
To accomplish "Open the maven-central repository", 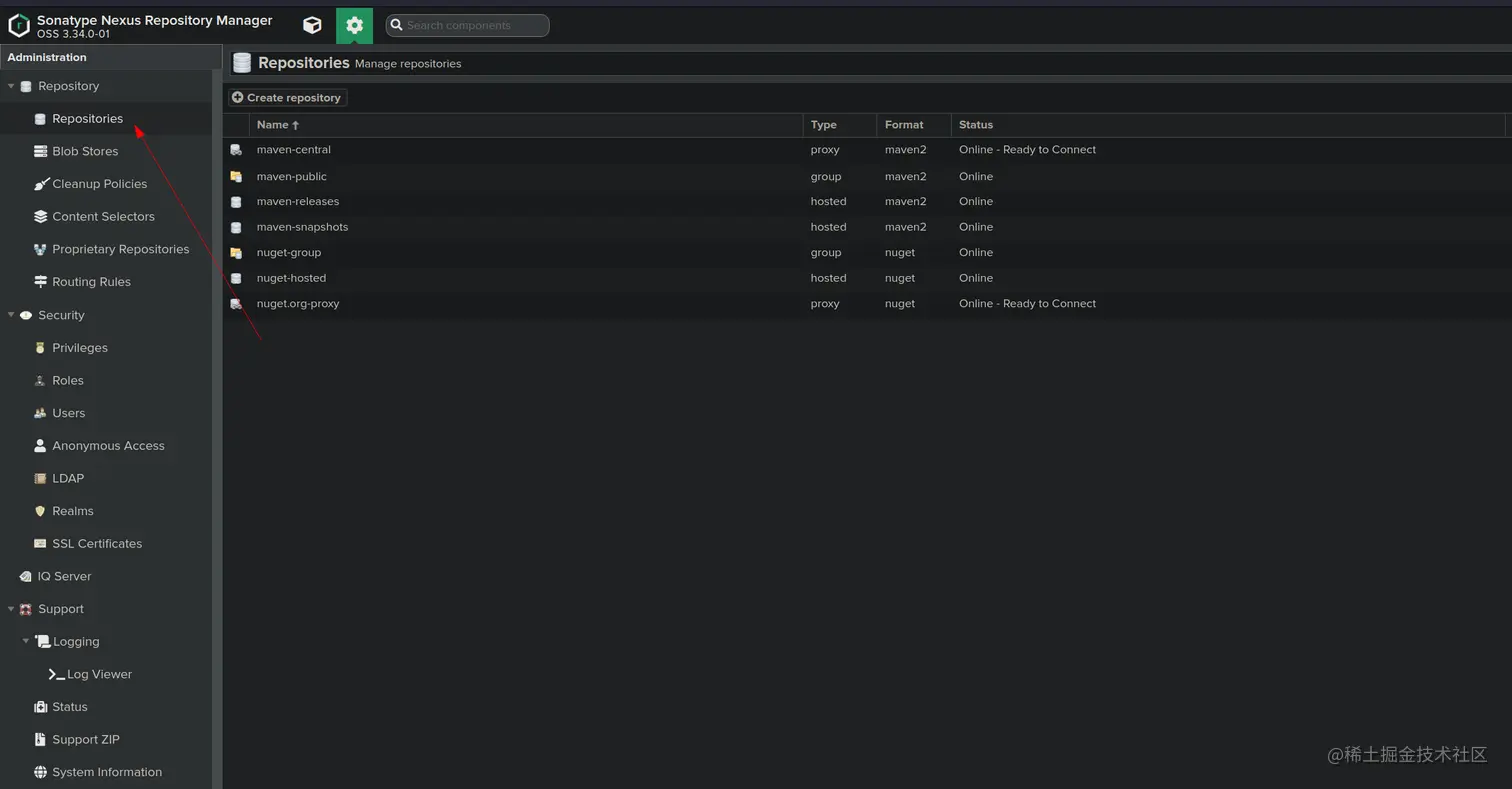I will click(293, 149).
